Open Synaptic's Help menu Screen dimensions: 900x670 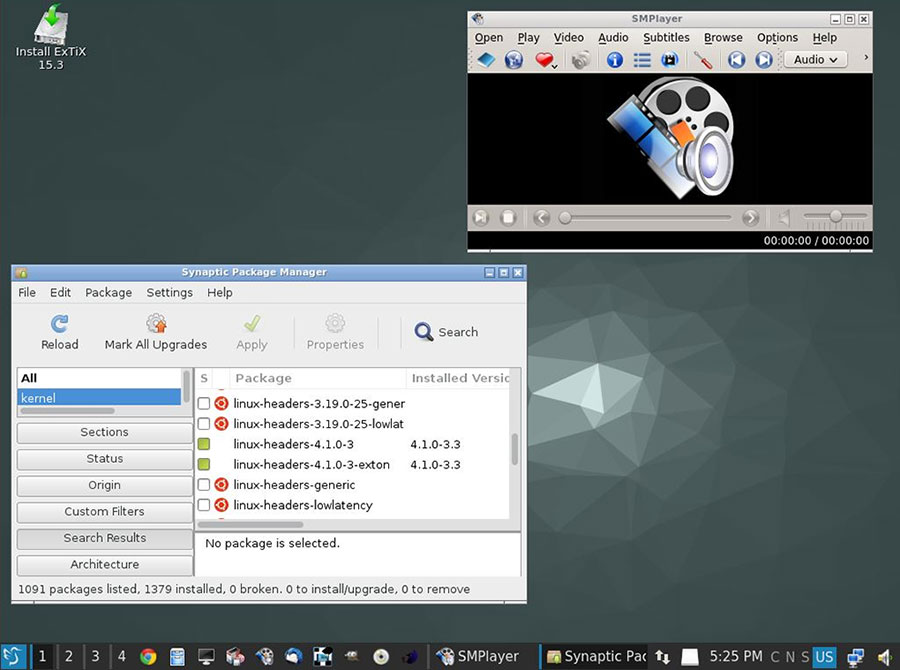coord(220,292)
